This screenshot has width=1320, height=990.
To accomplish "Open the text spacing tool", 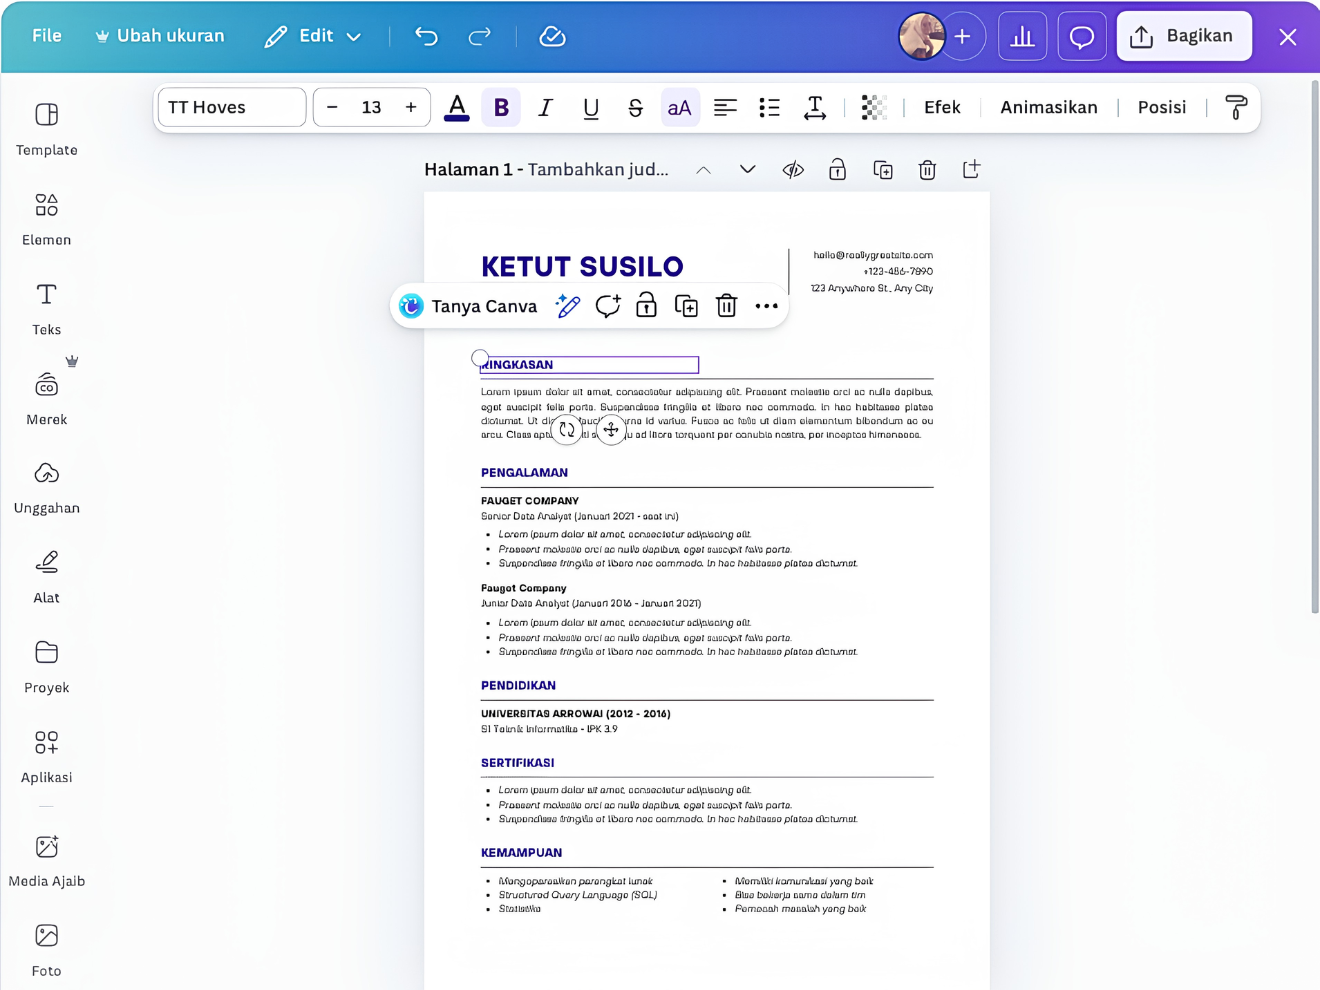I will click(815, 108).
